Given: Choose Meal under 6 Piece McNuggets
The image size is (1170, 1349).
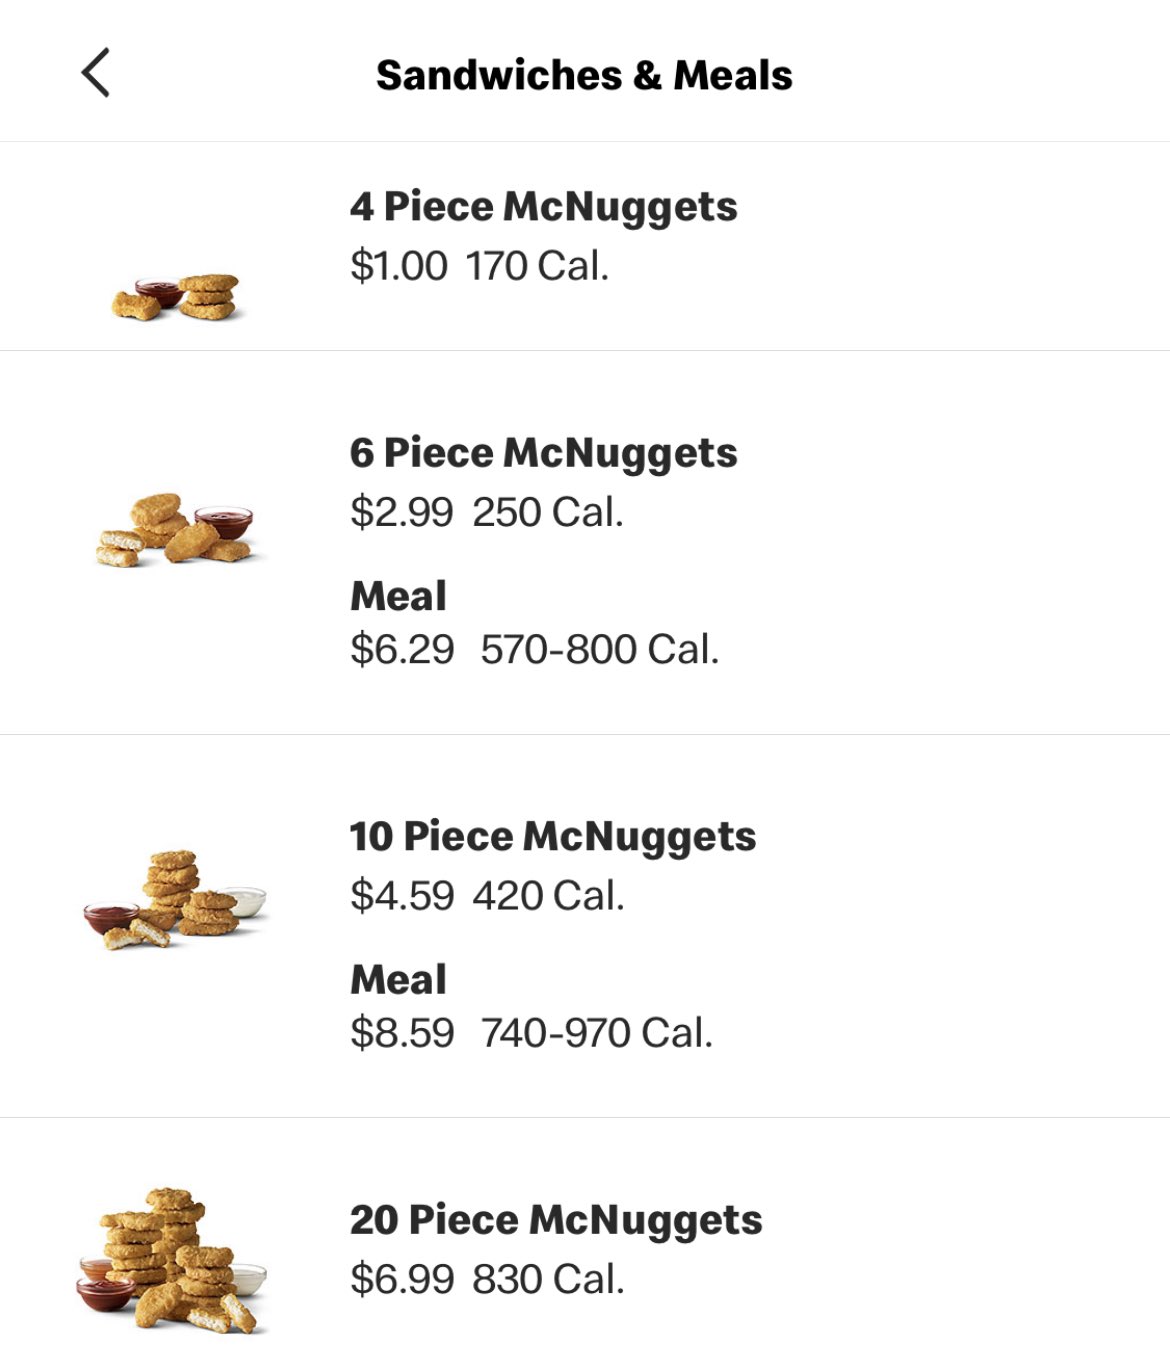Looking at the screenshot, I should click(x=398, y=596).
